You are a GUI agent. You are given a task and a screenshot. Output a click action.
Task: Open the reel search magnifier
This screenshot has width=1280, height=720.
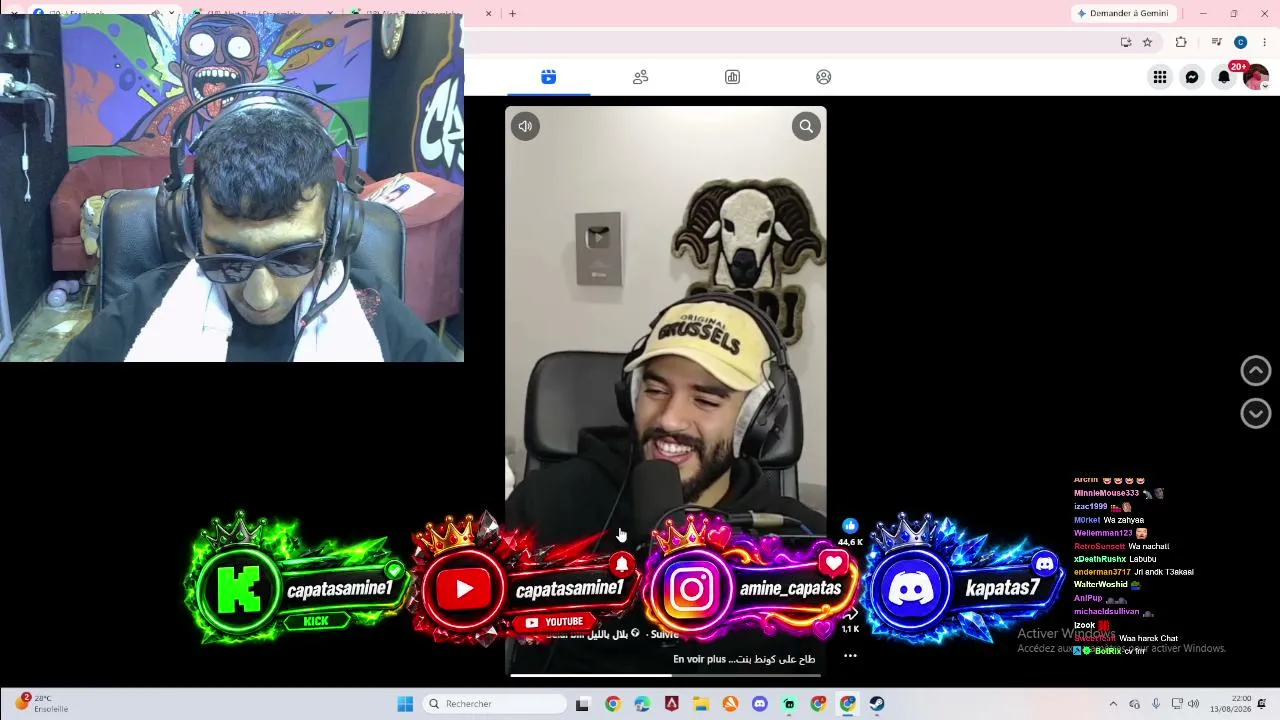806,126
